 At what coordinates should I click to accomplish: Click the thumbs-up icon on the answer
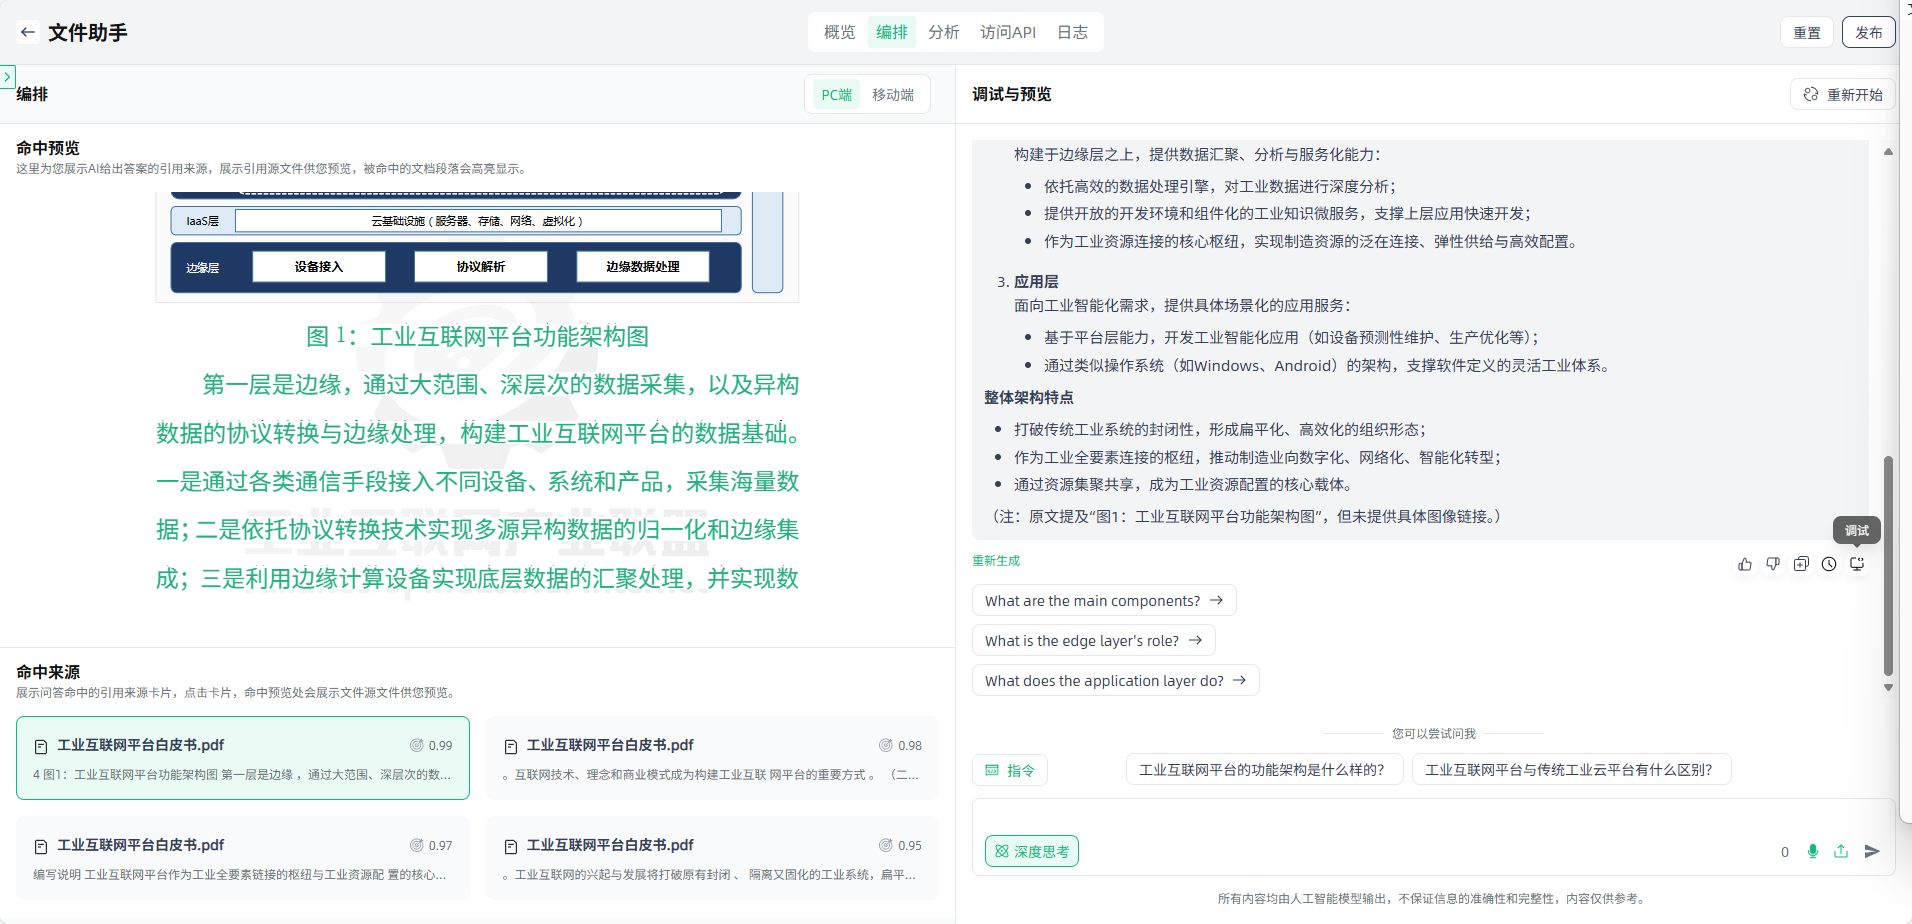coord(1745,564)
